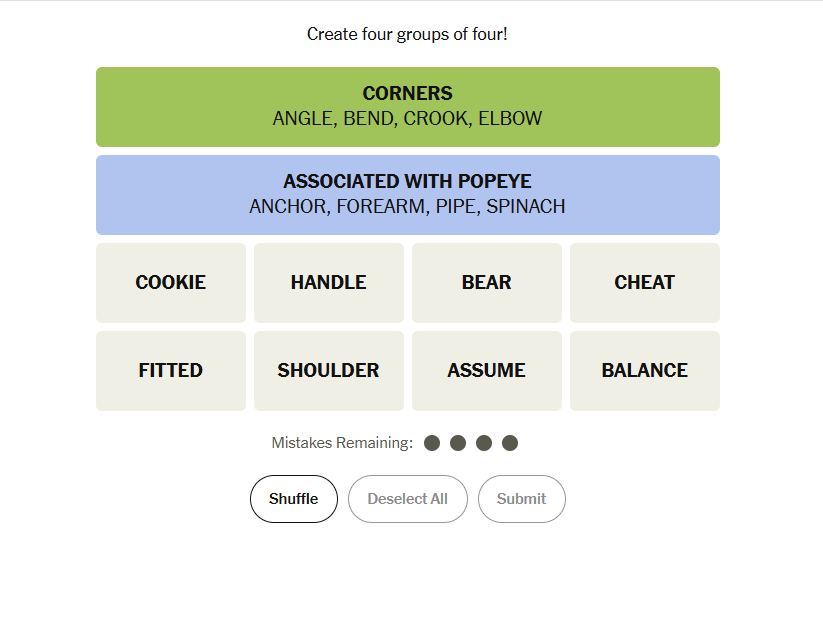This screenshot has height=623, width=823.
Task: Click the Deselect All button
Action: [408, 499]
